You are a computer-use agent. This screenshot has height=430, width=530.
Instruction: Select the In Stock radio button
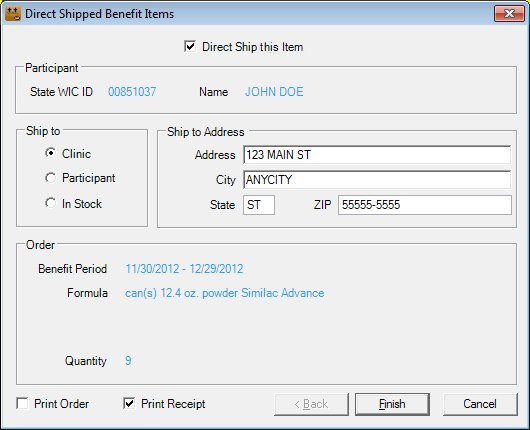pyautogui.click(x=50, y=203)
